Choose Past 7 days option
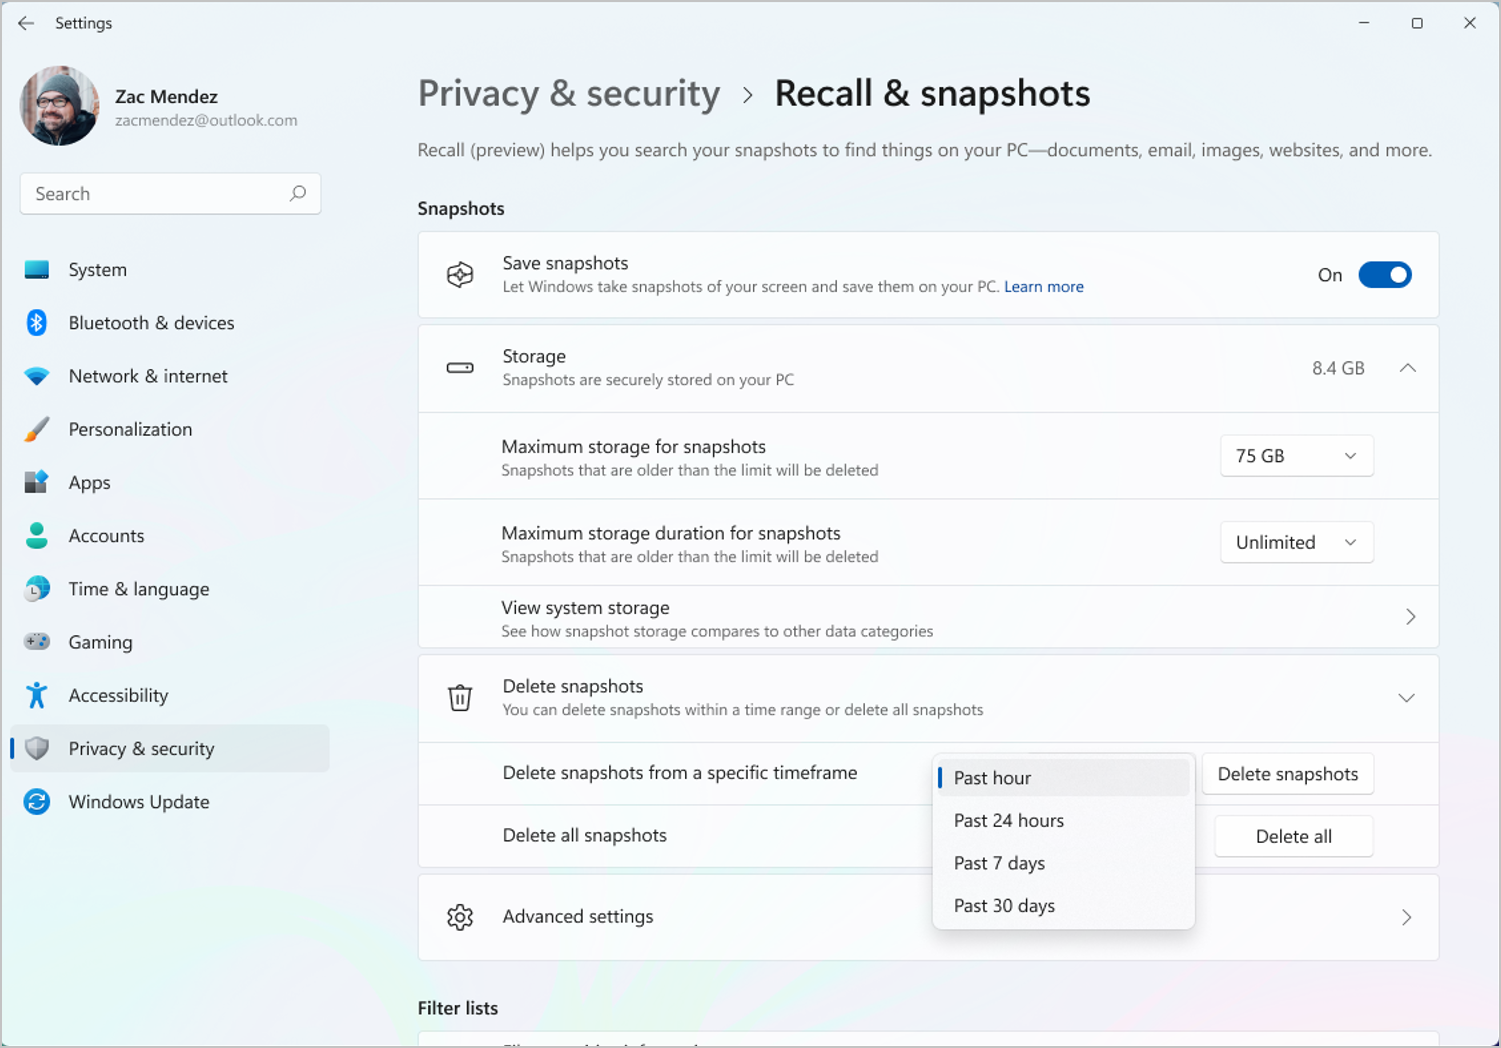Screen dimensions: 1501x1048 click(x=1064, y=863)
